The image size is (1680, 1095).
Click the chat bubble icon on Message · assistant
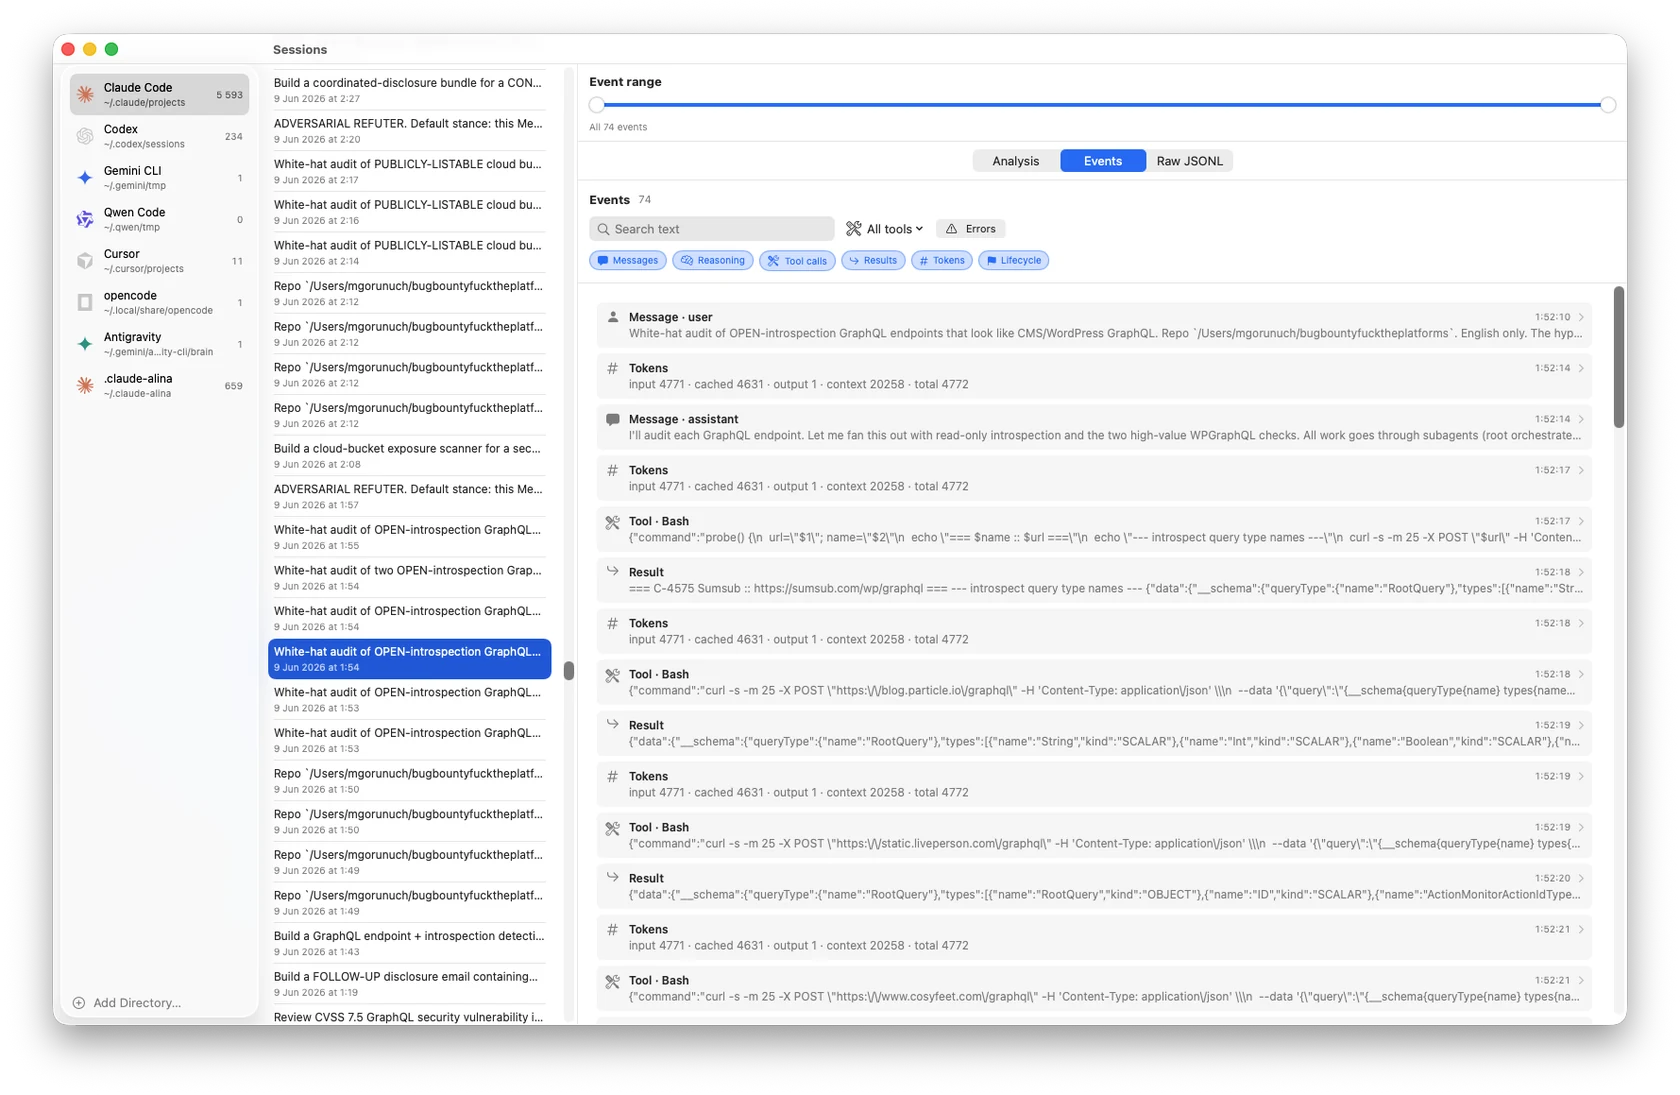613,420
